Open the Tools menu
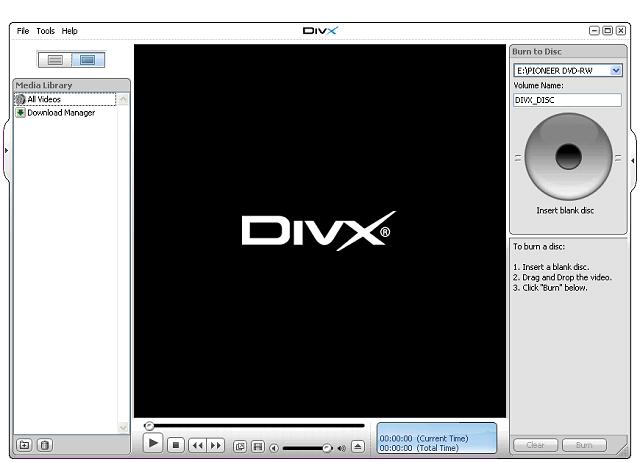Image resolution: width=640 pixels, height=462 pixels. [x=45, y=31]
